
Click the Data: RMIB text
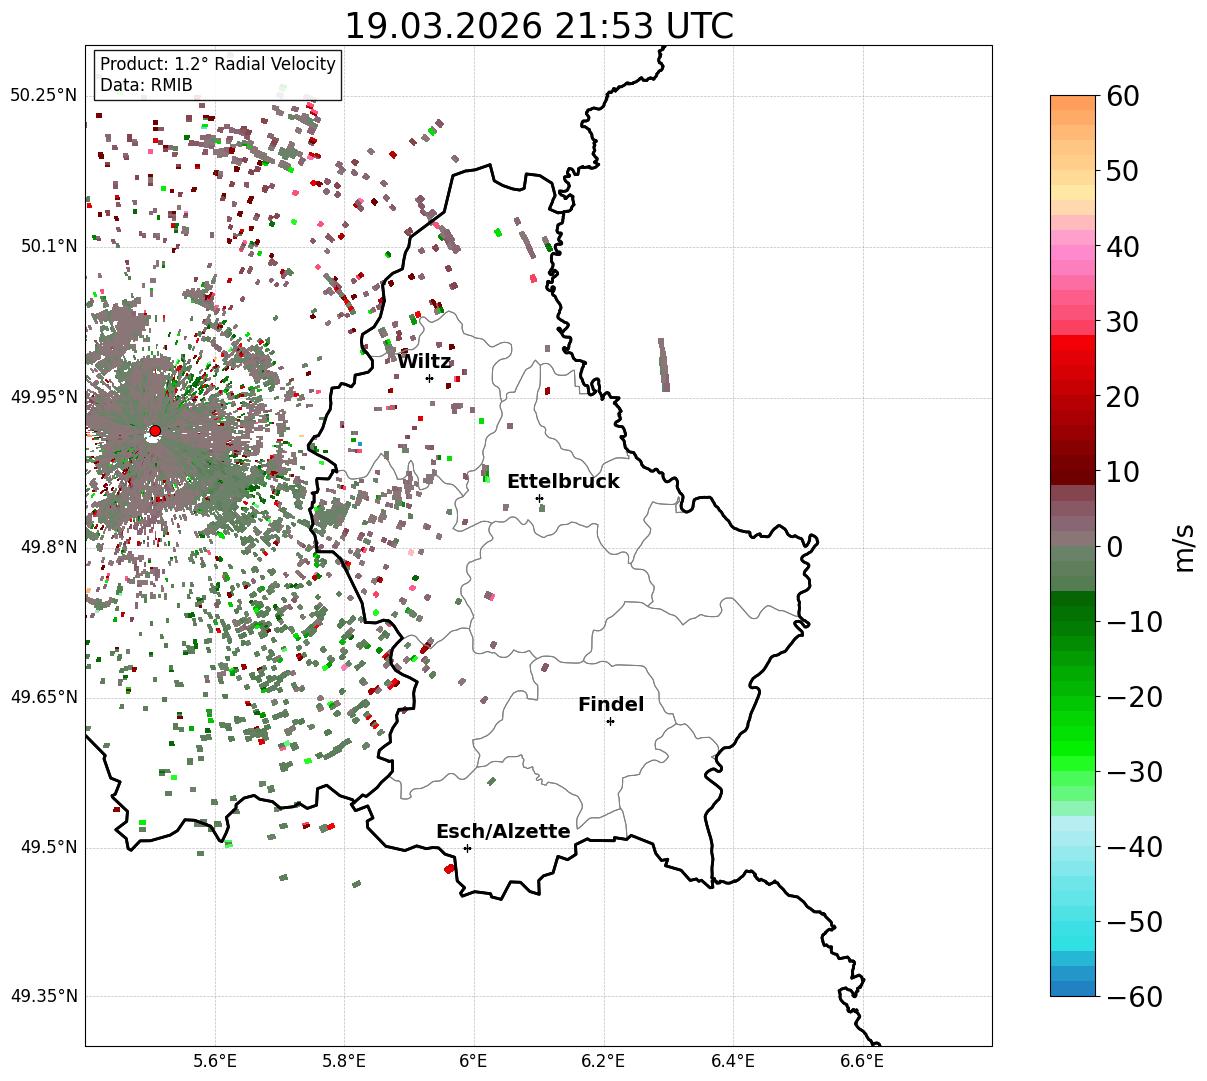pyautogui.click(x=146, y=85)
